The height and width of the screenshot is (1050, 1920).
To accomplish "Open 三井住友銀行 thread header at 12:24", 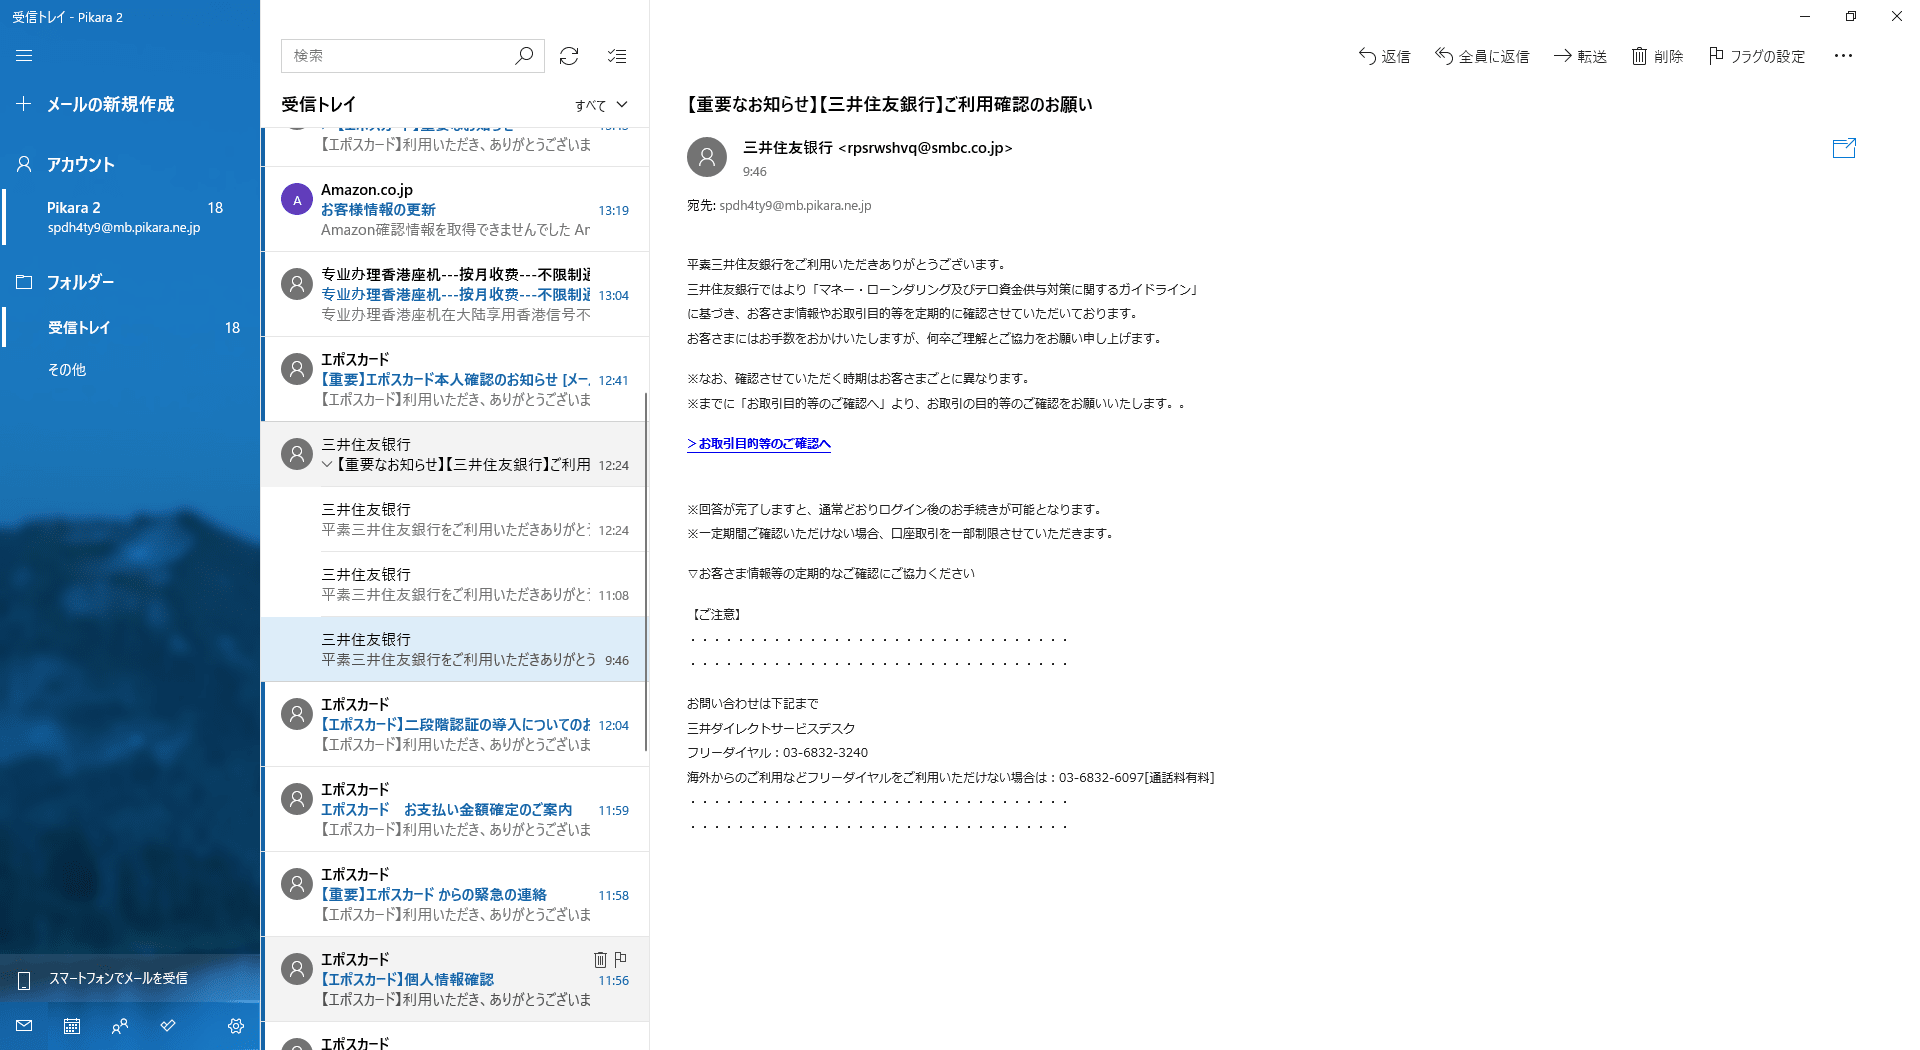I will tap(455, 454).
